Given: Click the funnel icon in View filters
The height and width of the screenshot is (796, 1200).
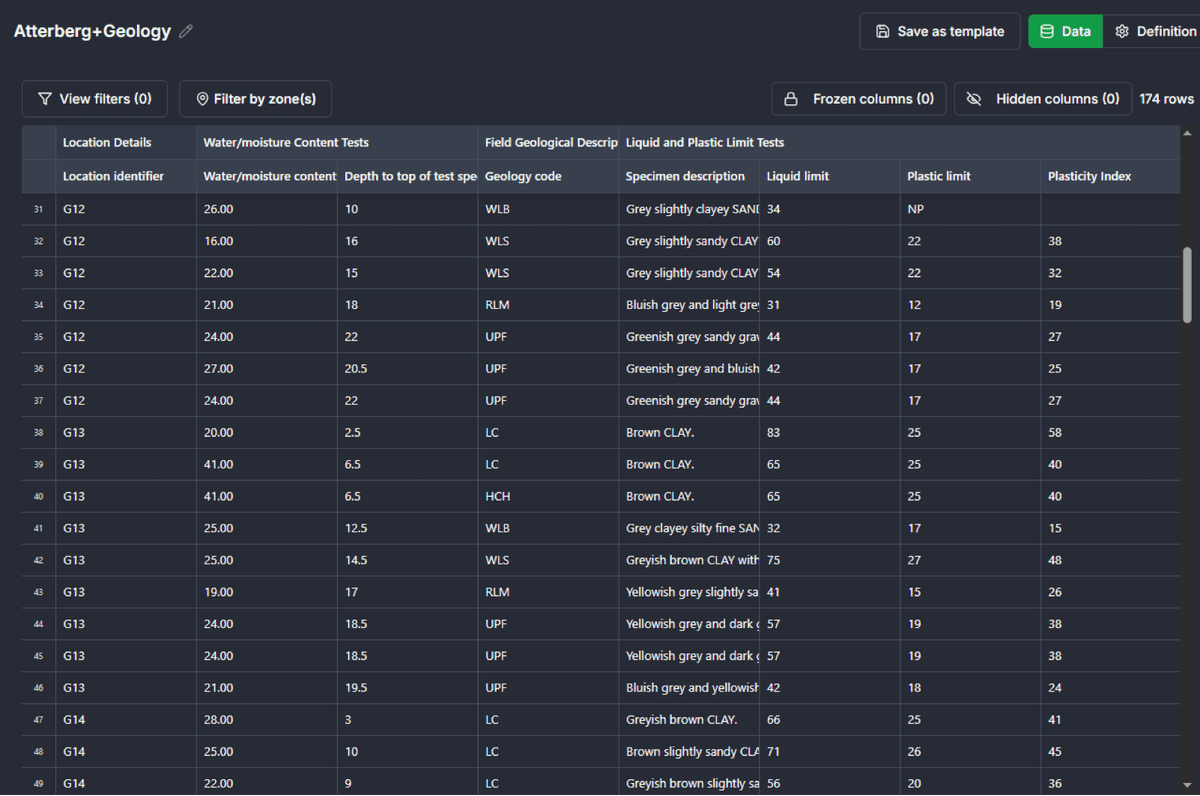Looking at the screenshot, I should pyautogui.click(x=44, y=99).
